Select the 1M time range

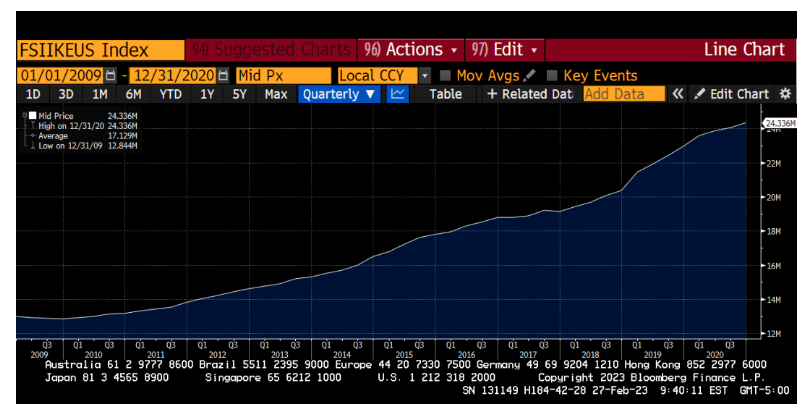(99, 94)
